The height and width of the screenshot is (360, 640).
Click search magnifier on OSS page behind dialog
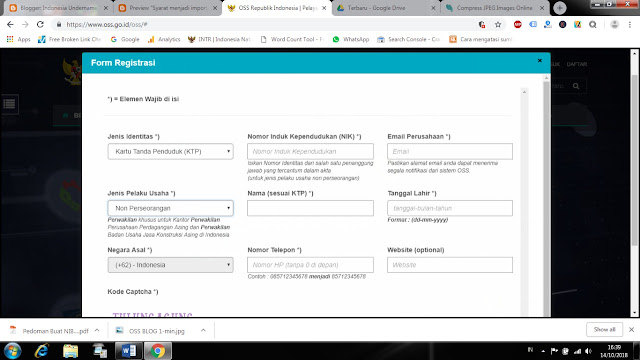coord(576,86)
